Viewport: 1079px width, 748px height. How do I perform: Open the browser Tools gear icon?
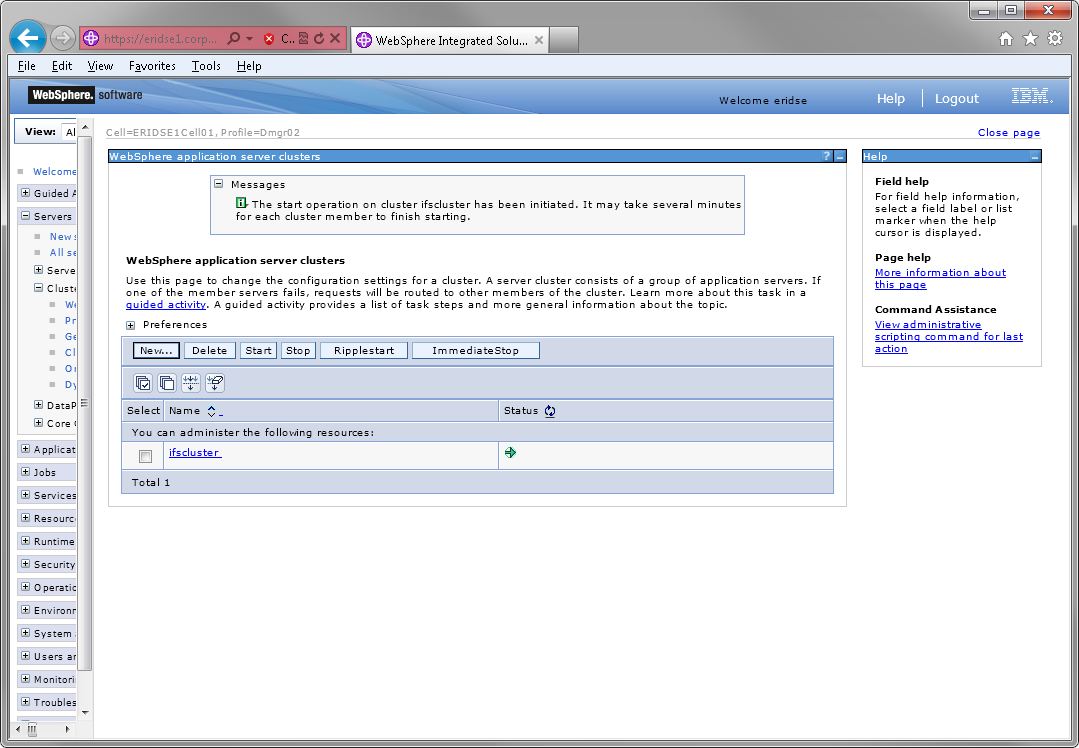point(1055,39)
